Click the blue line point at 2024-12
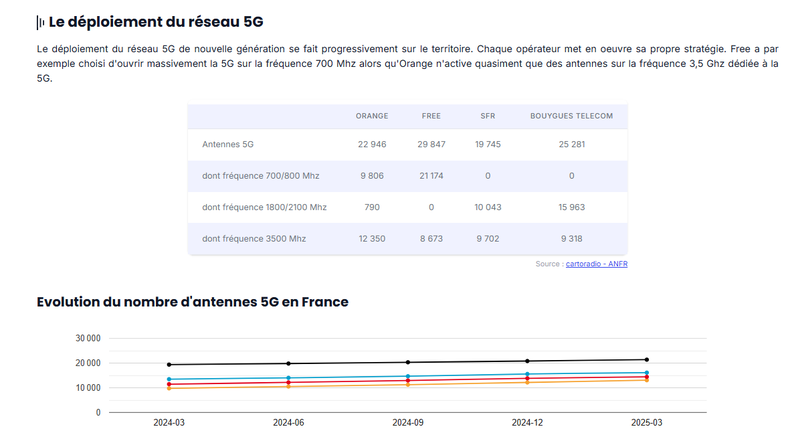 click(x=527, y=374)
